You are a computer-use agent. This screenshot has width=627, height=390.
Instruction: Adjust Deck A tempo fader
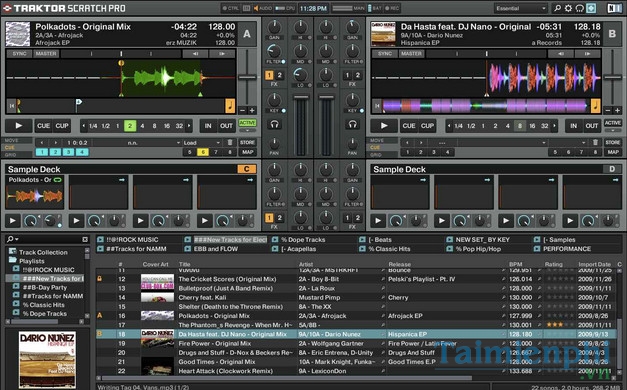(248, 77)
